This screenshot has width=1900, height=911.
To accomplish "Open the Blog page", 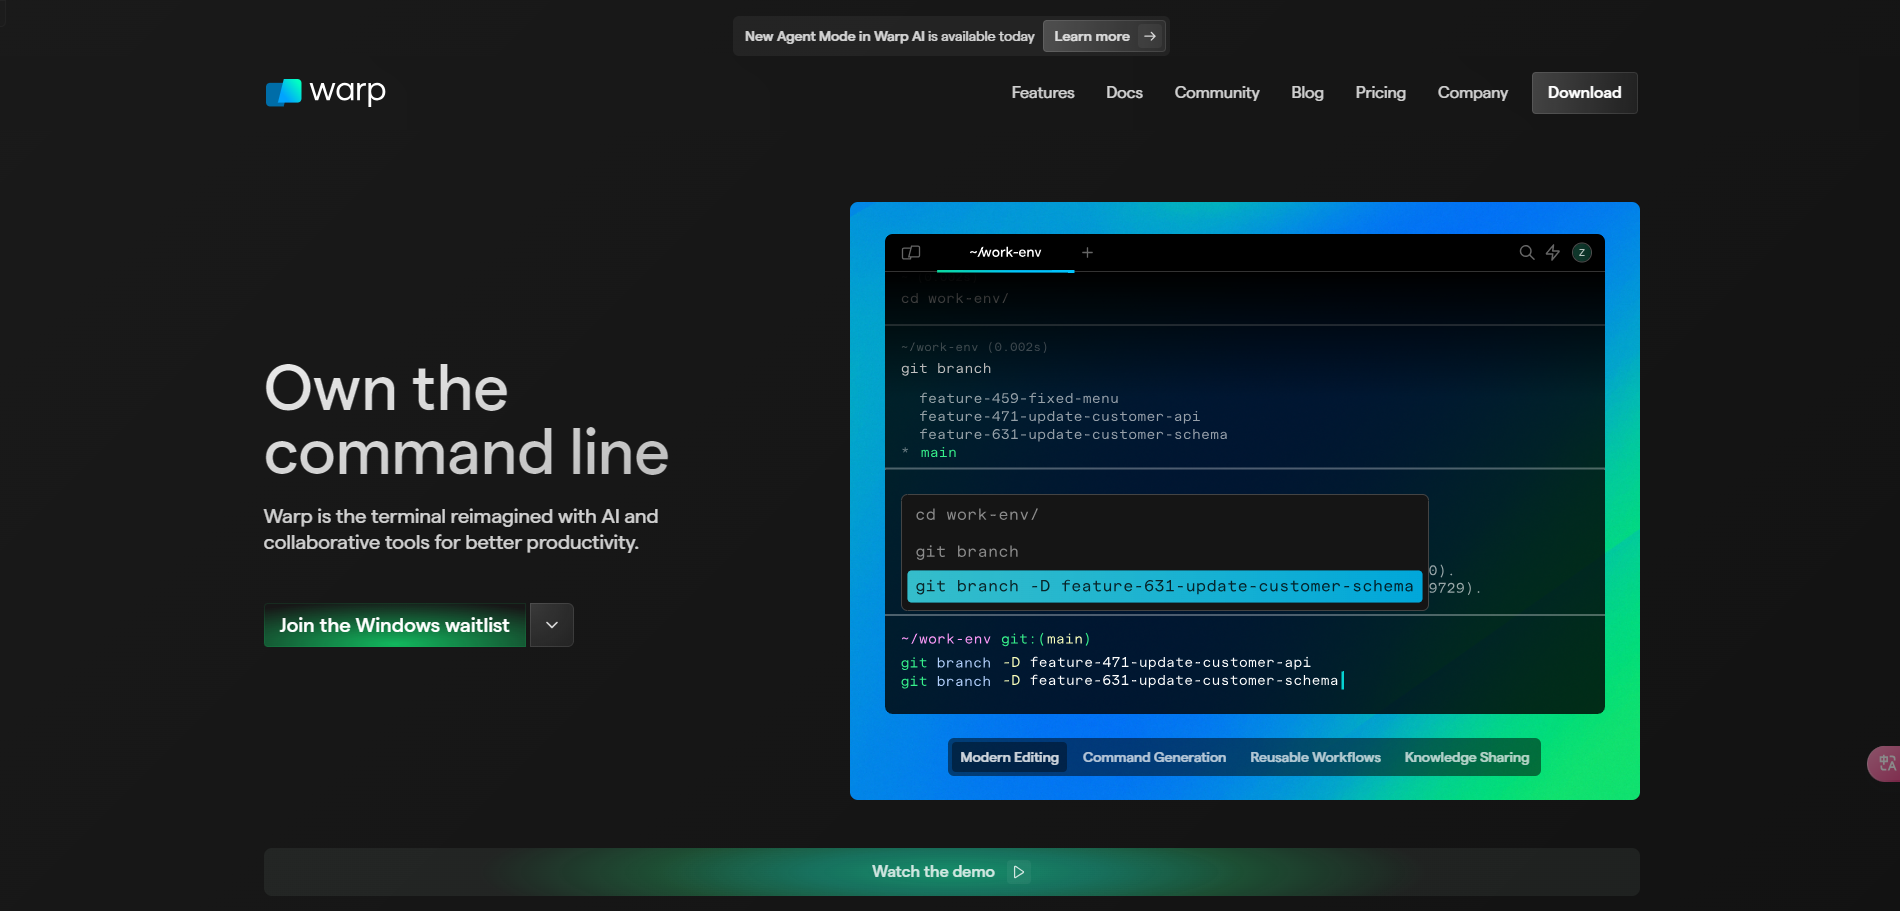I will pyautogui.click(x=1307, y=93).
